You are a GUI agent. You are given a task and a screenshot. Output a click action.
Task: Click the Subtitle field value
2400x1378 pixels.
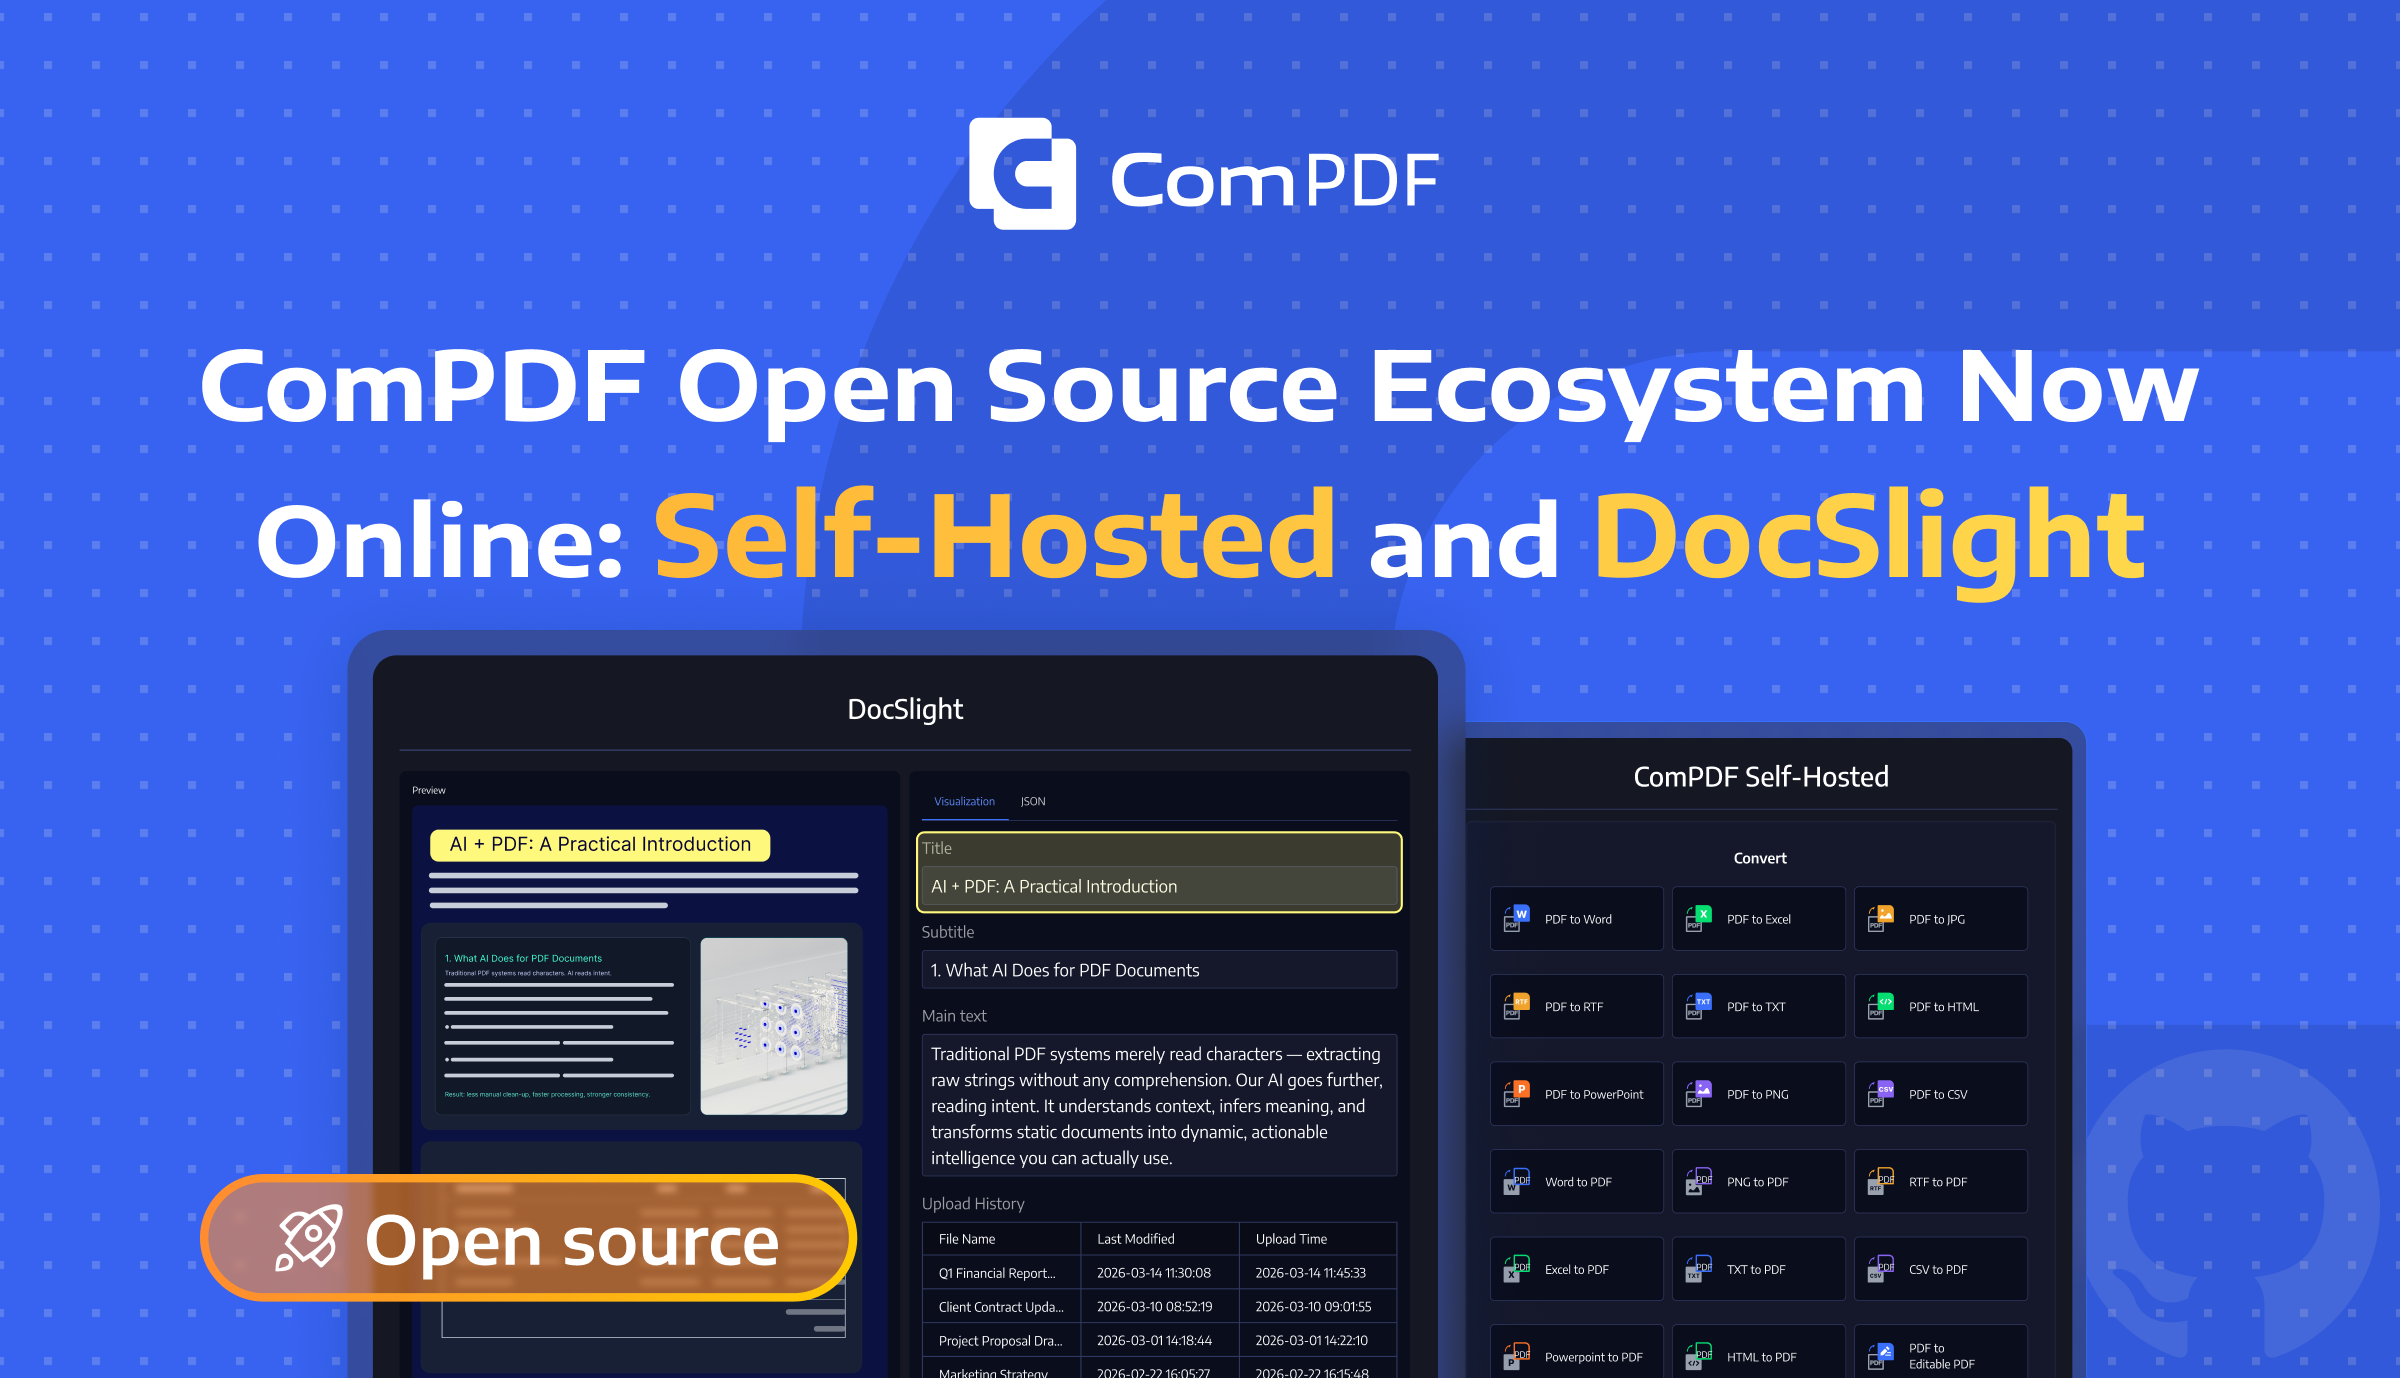coord(1159,970)
